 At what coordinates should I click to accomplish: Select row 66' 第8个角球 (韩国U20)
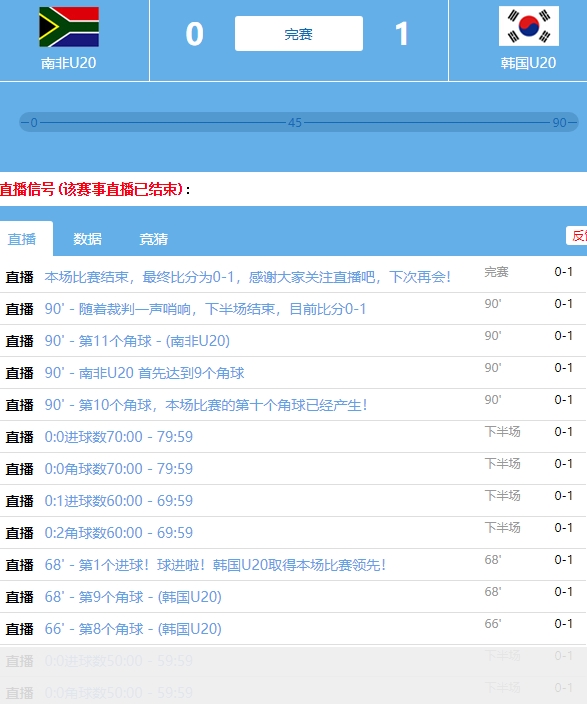293,629
